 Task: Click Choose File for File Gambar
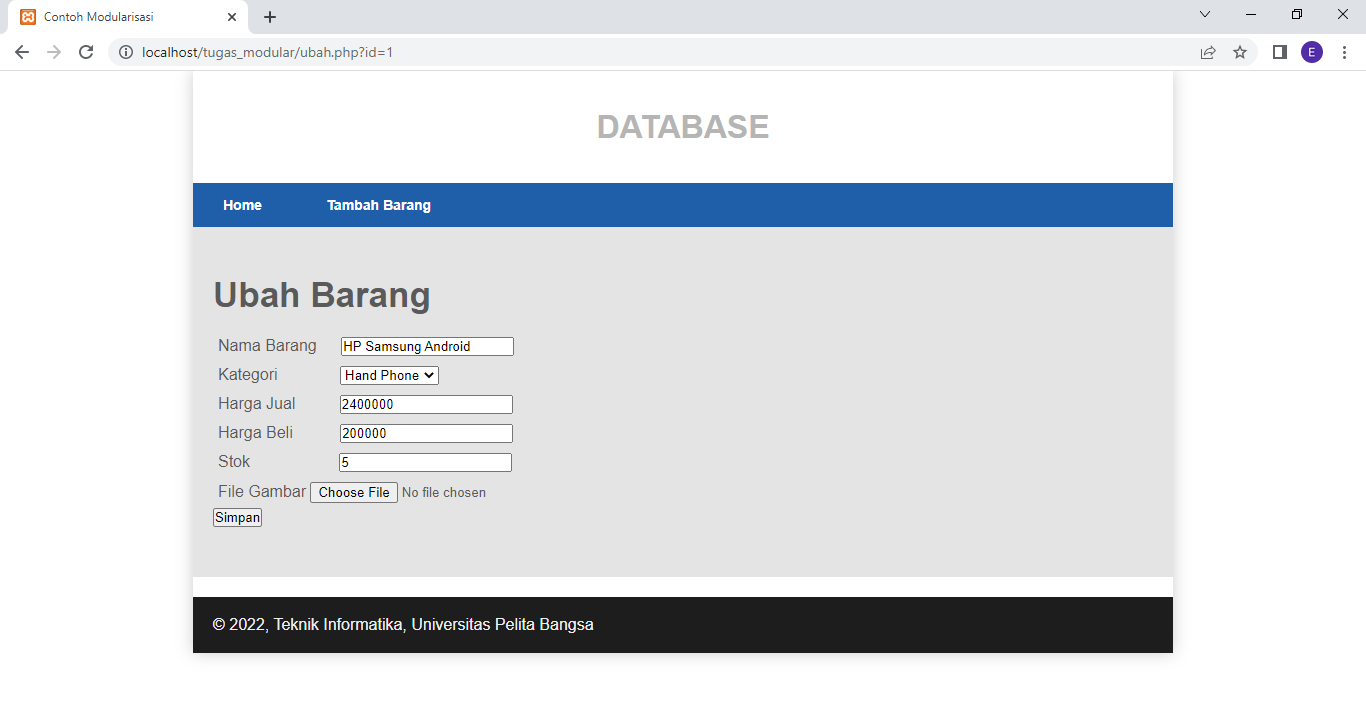353,492
